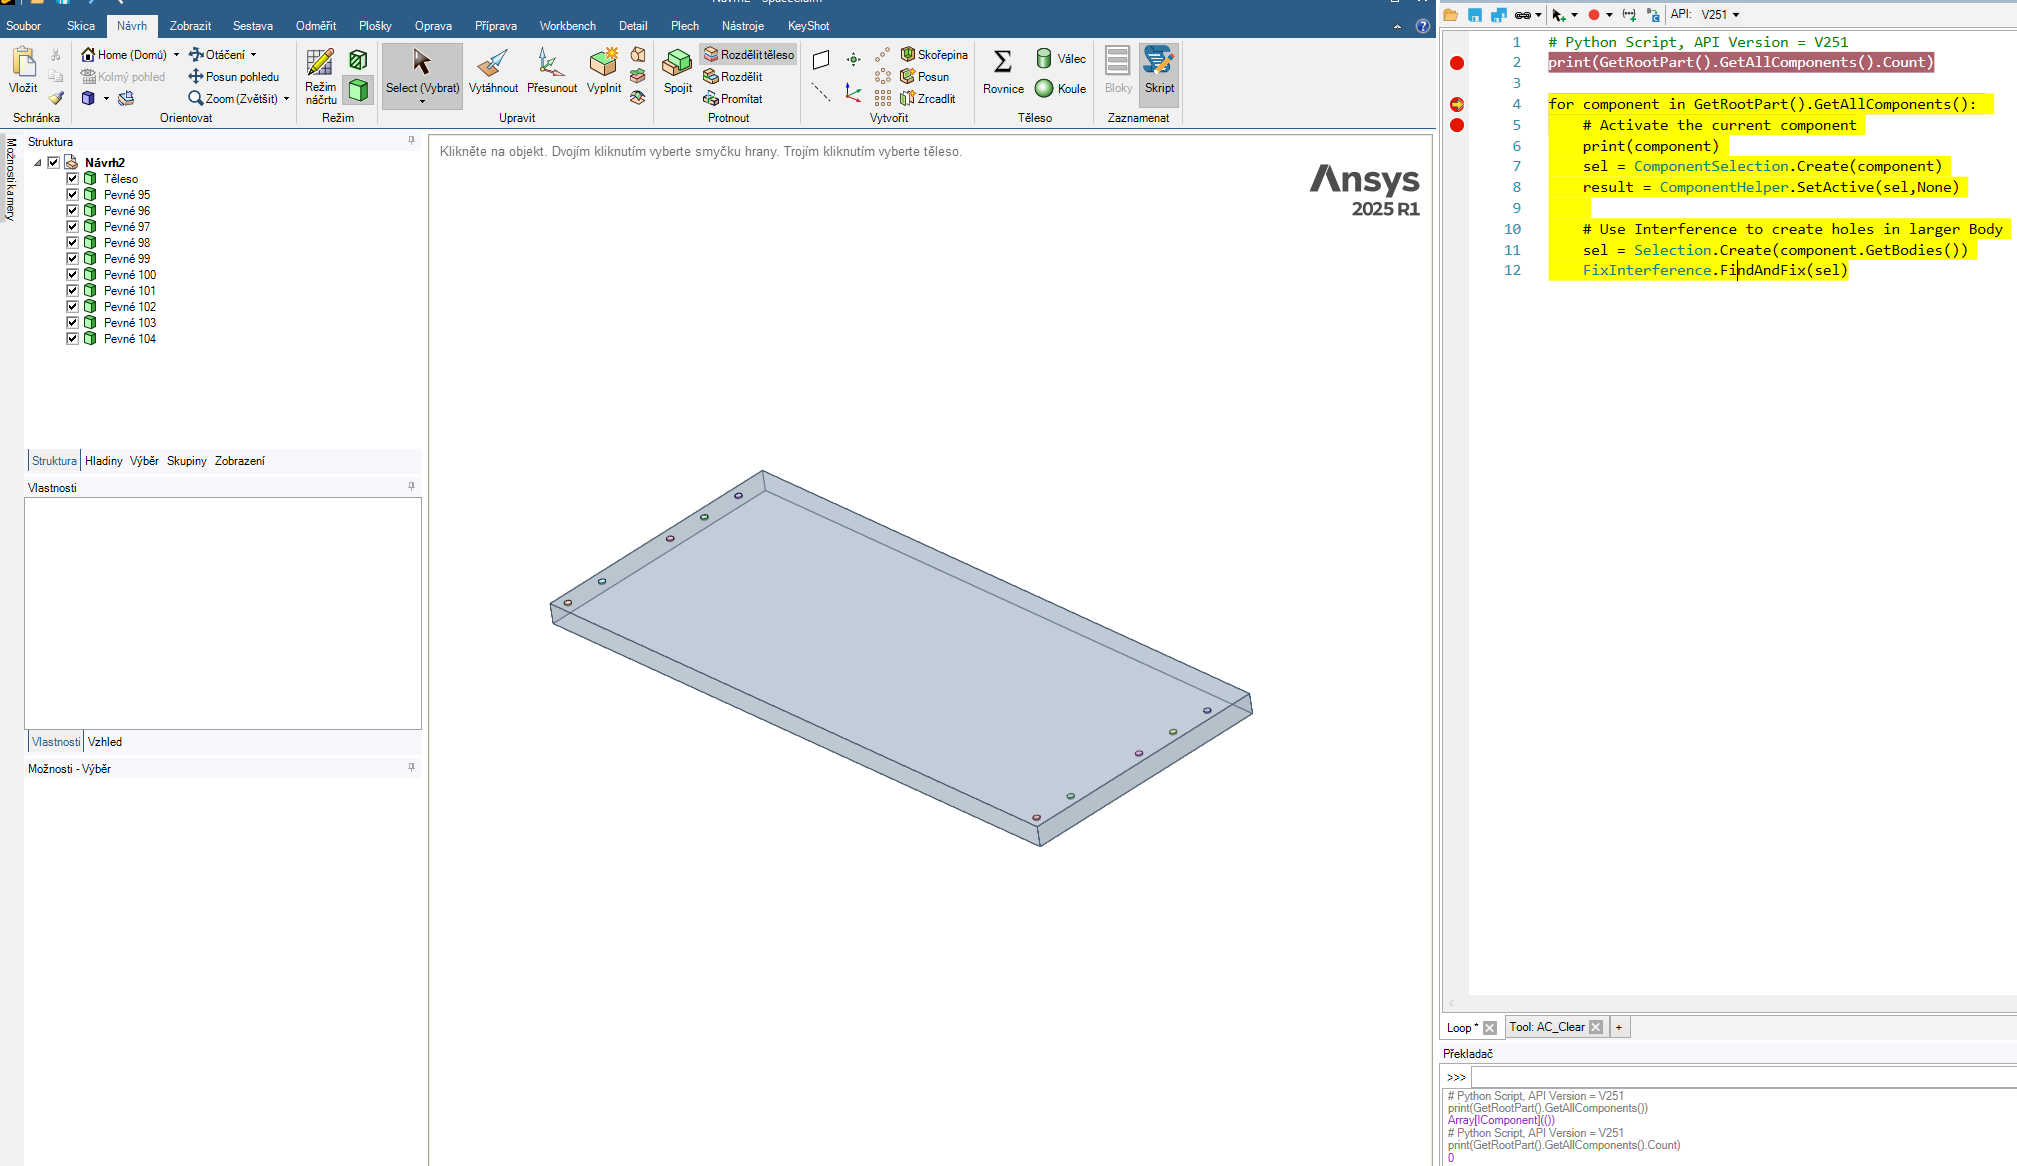2017x1166 pixels.
Task: Switch to 3D mode green cube
Action: [358, 90]
